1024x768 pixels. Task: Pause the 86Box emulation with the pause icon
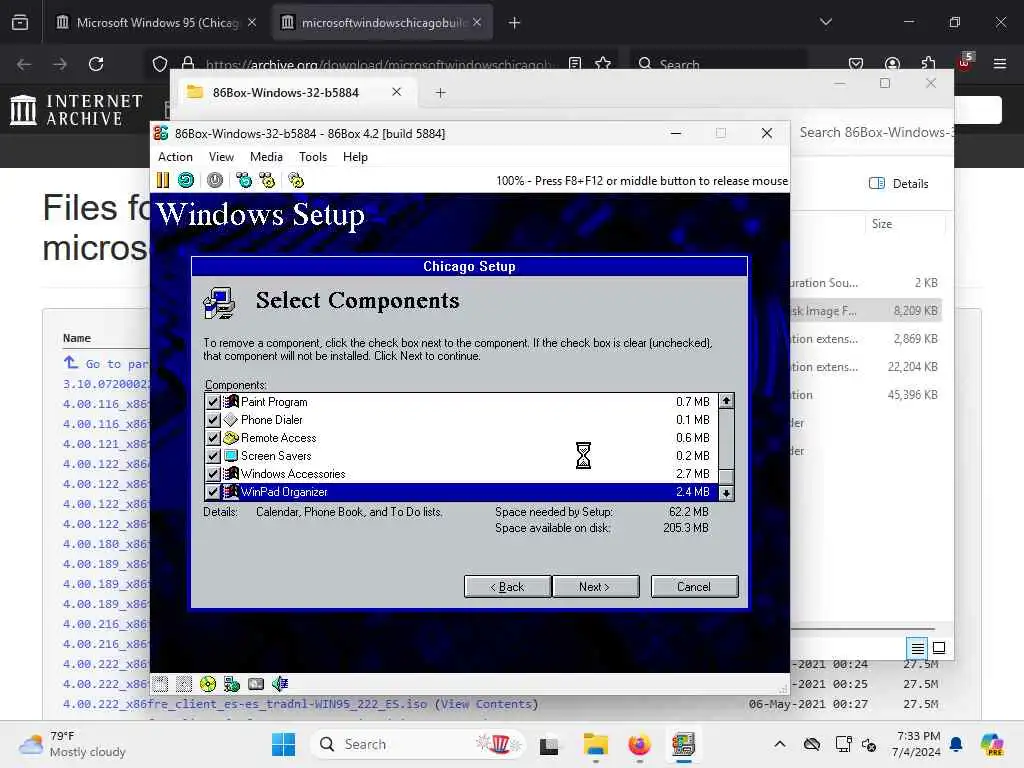coord(163,180)
